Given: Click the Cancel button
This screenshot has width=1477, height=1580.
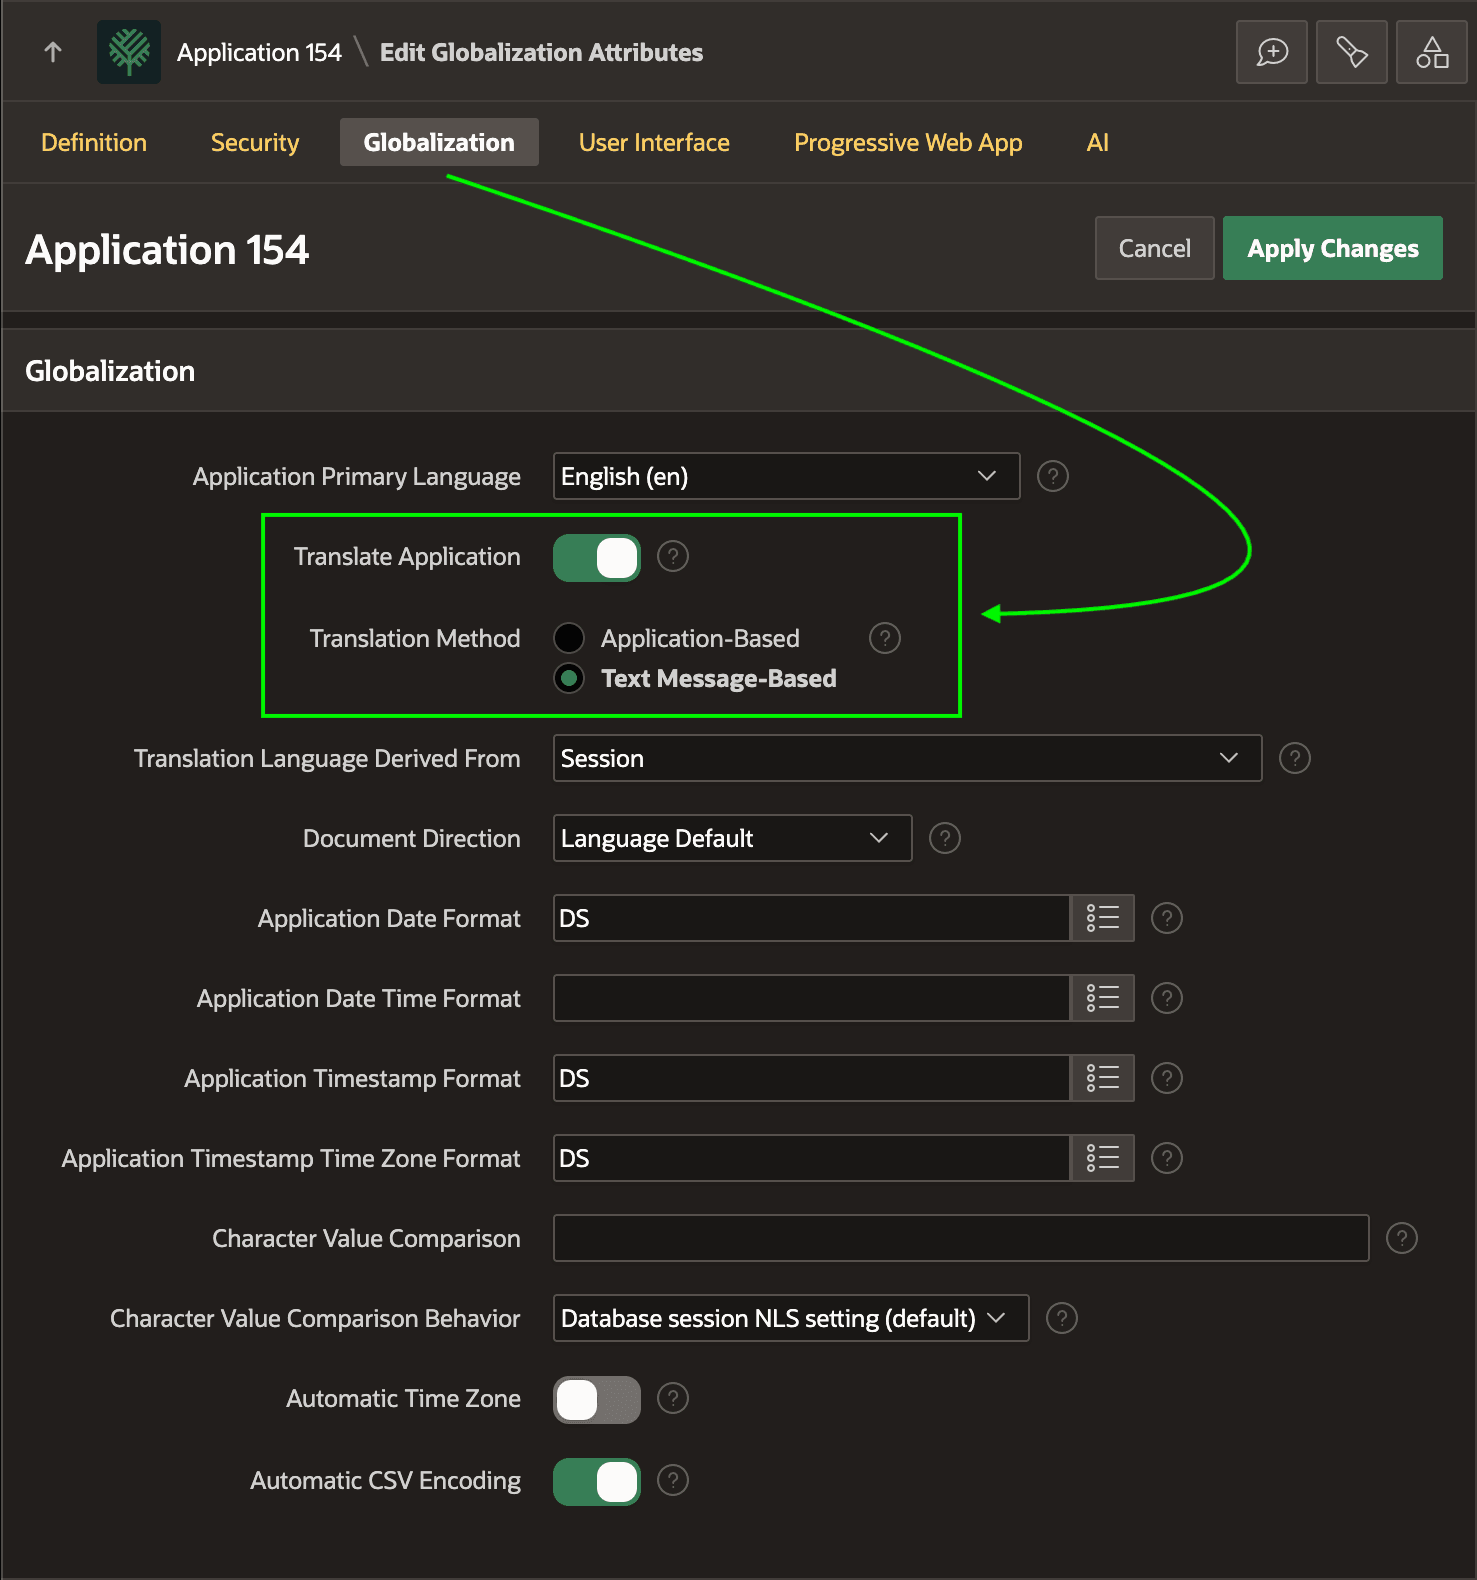Looking at the screenshot, I should (1155, 248).
